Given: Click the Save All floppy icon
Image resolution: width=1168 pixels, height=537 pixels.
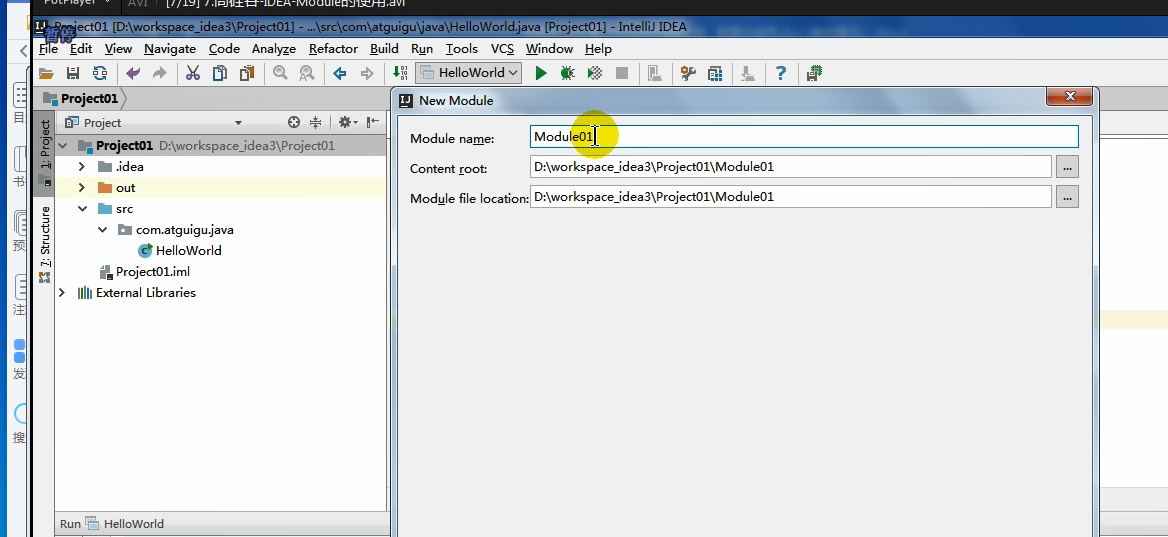Looking at the screenshot, I should tap(73, 73).
